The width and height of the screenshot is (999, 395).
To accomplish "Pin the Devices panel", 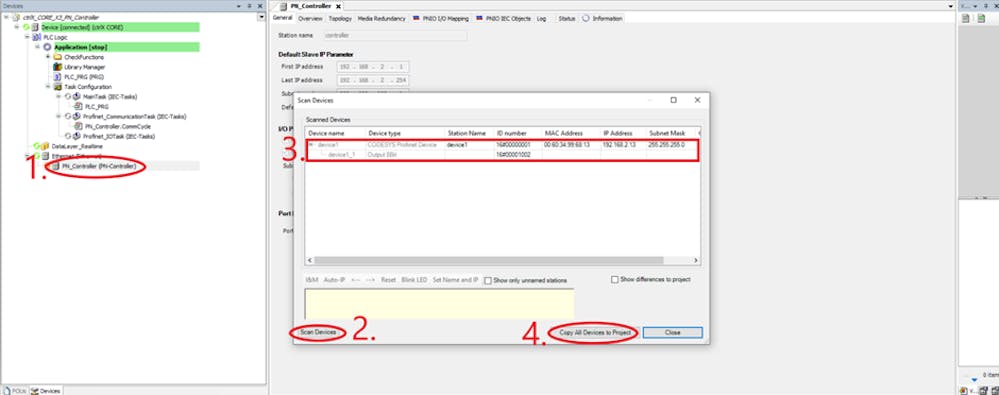I will (x=250, y=6).
